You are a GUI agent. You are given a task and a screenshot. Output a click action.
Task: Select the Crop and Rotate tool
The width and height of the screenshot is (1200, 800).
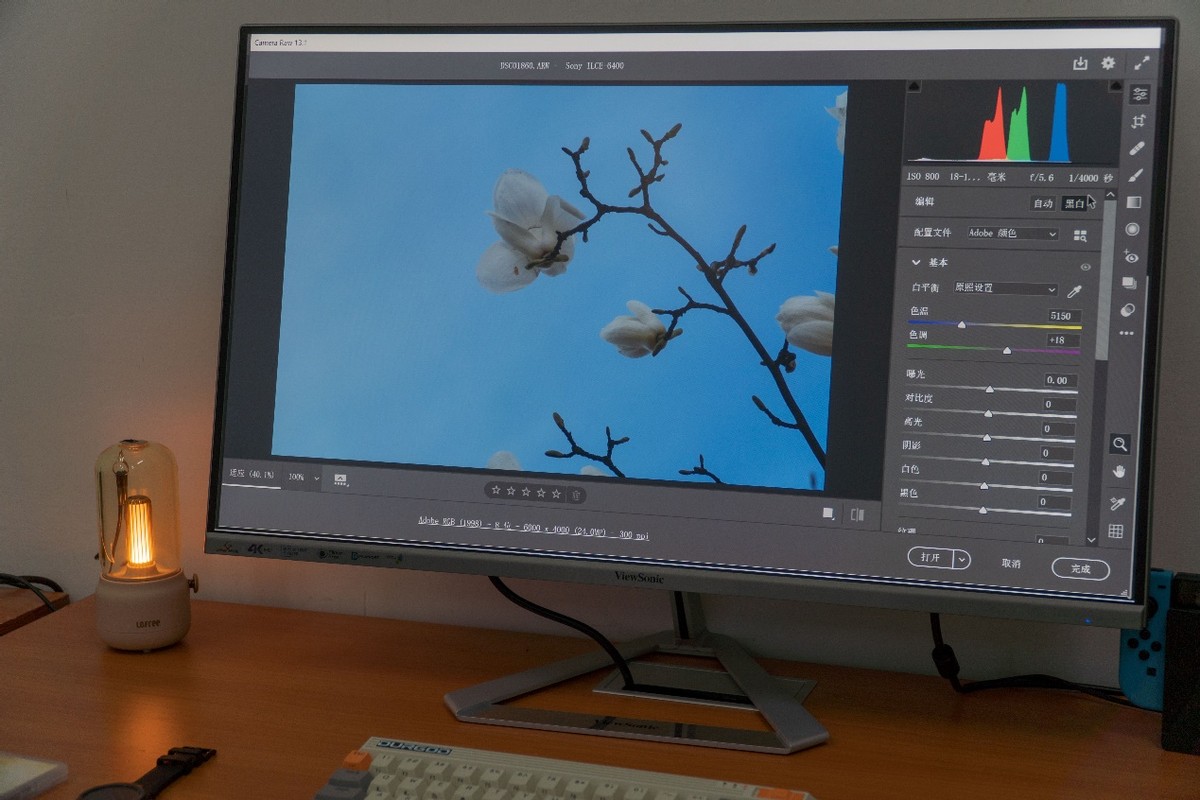tap(1138, 121)
